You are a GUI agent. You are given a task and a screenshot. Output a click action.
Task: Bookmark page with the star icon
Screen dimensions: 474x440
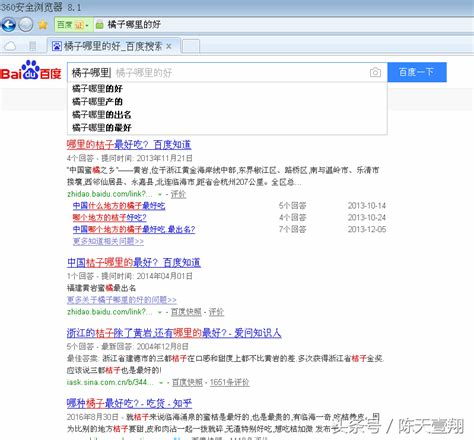tap(43, 25)
